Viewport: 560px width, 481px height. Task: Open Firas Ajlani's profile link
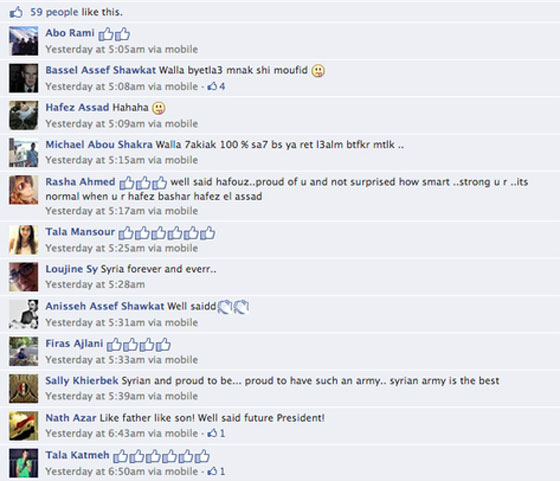74,344
